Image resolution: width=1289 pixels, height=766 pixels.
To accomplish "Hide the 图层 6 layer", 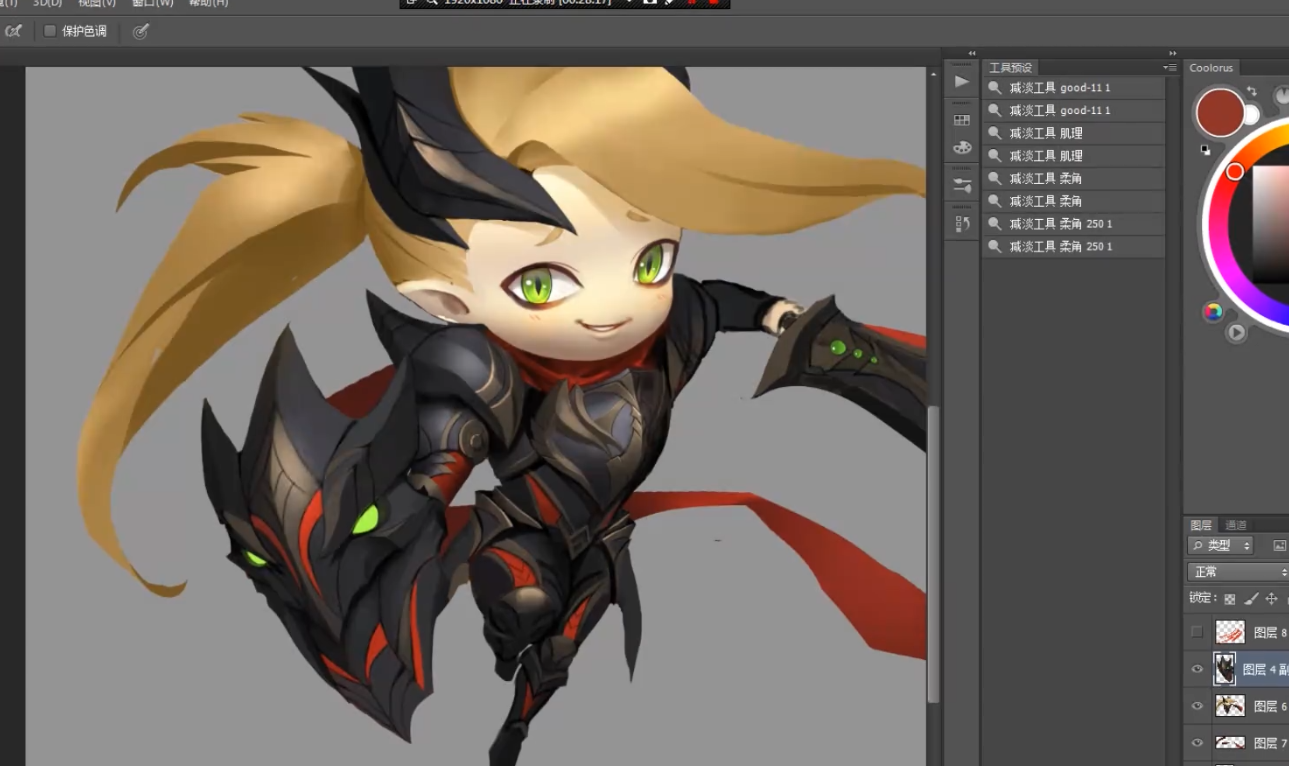I will coord(1197,706).
